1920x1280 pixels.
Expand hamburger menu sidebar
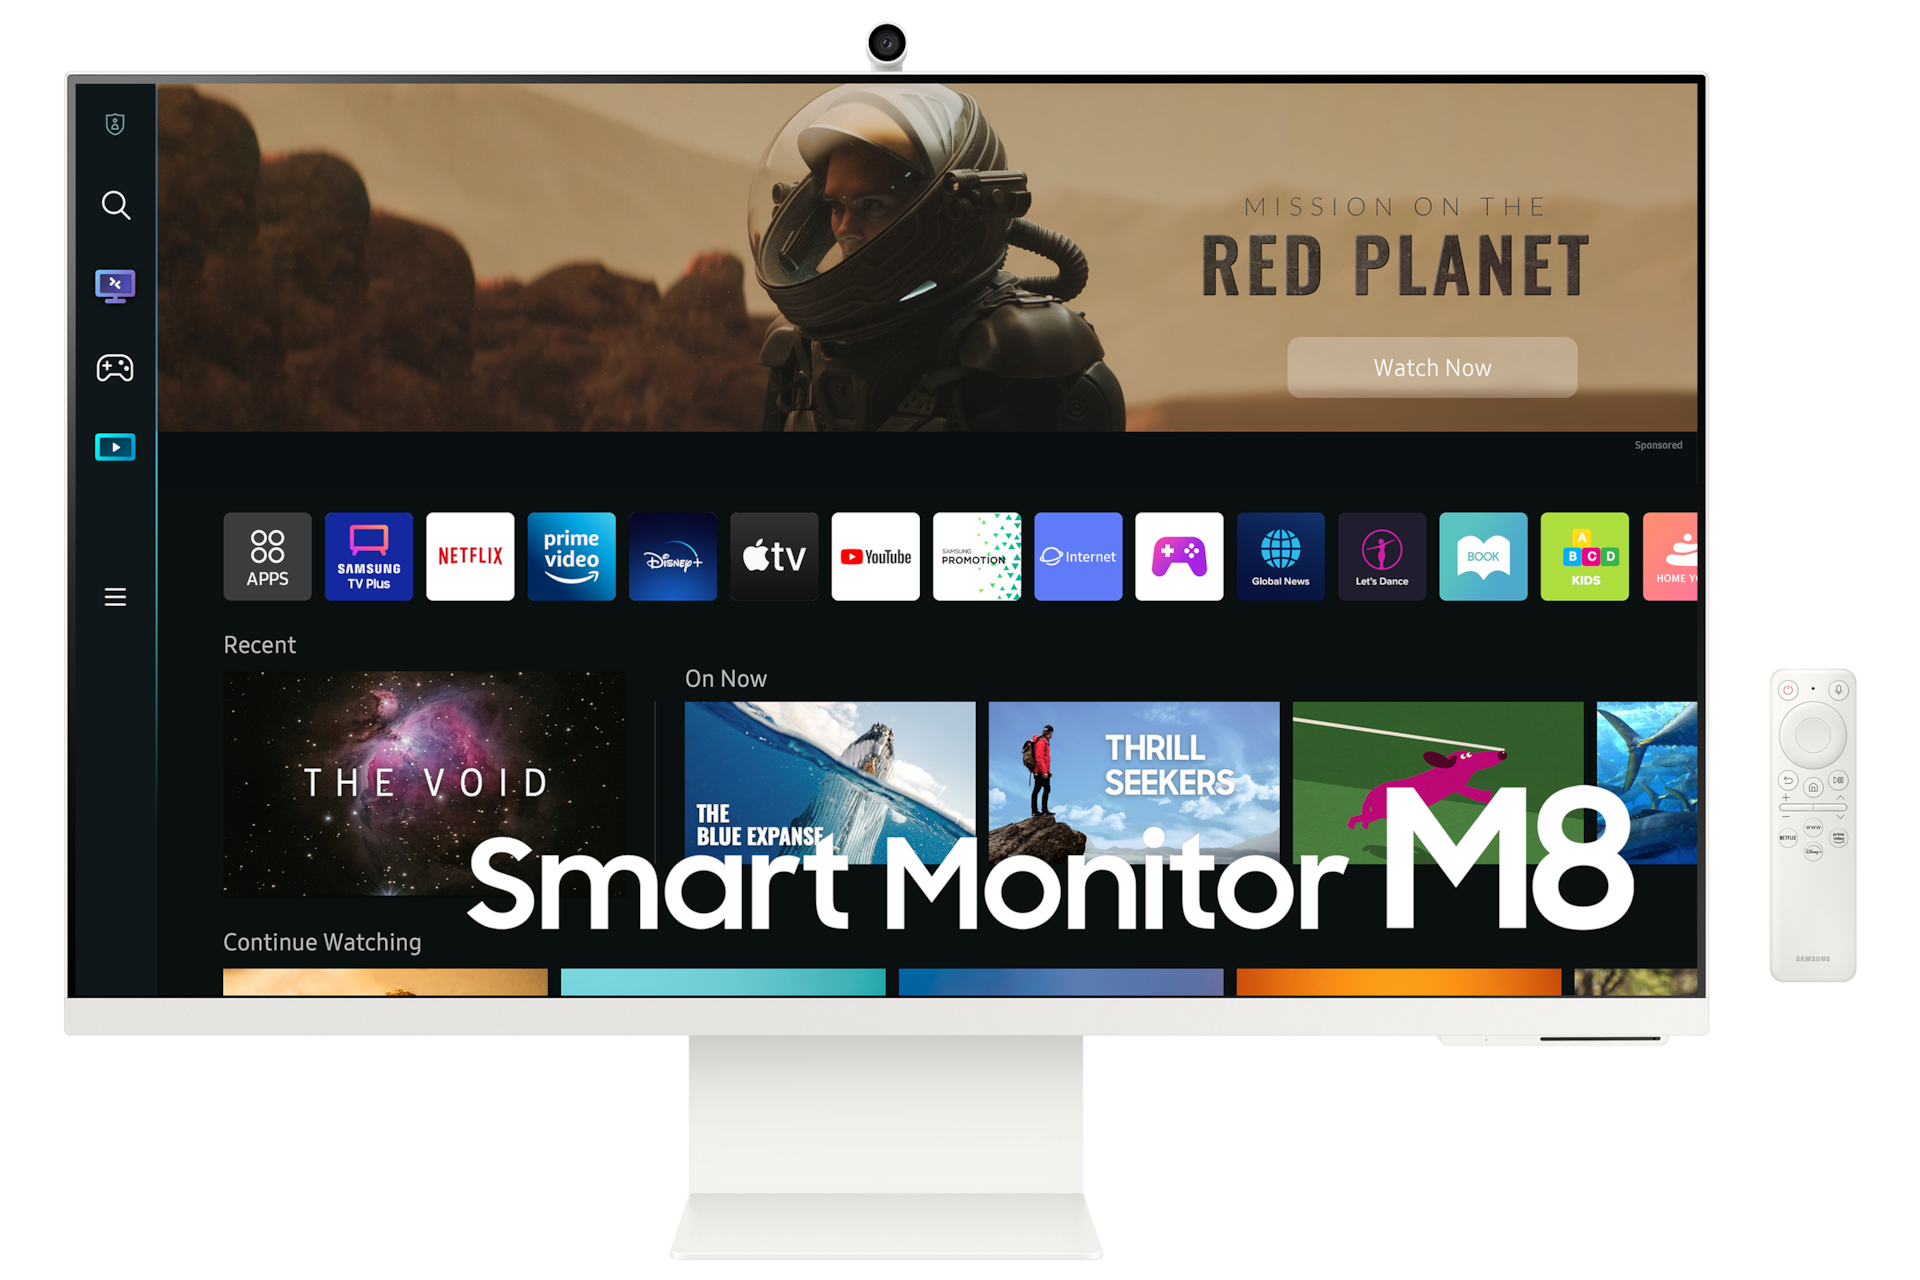coord(116,597)
